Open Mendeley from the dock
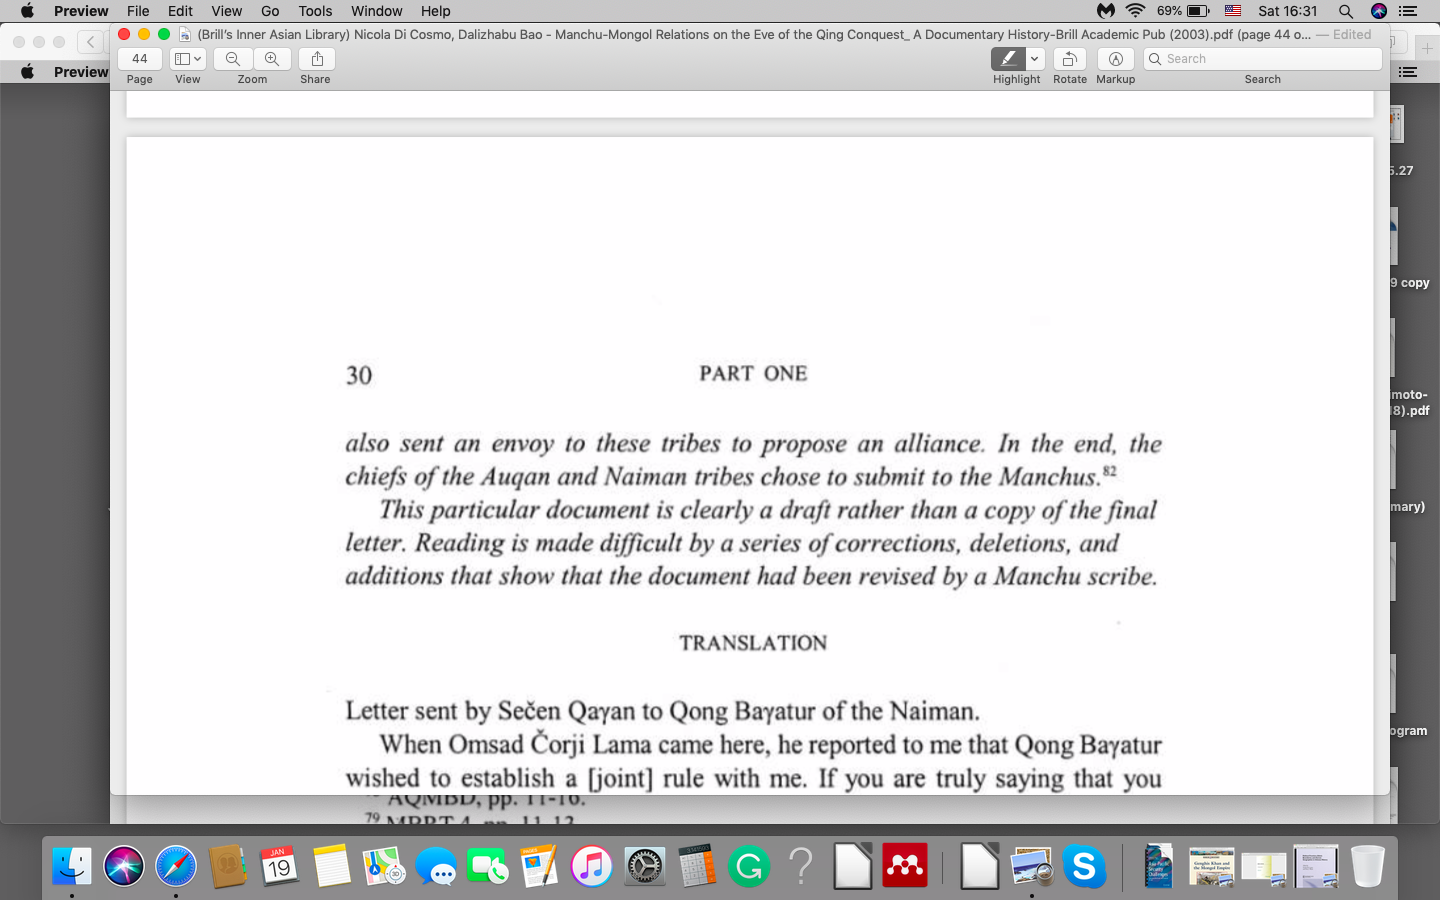 [905, 866]
